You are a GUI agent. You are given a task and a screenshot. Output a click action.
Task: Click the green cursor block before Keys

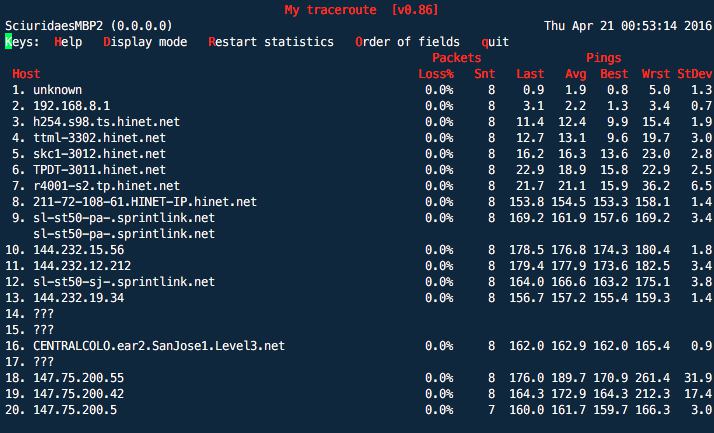[x=8, y=42]
